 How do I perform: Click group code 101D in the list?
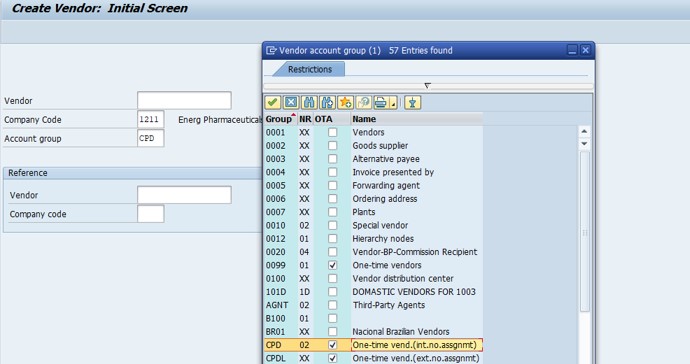tap(275, 292)
